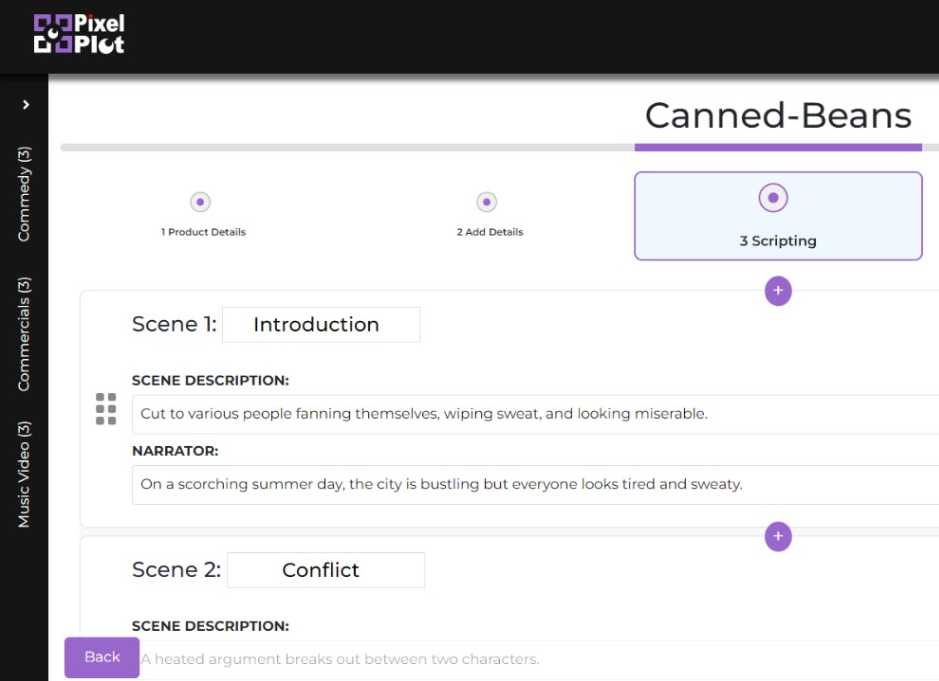Screen dimensions: 939x681
Task: Click the Pixel squares in the logo
Action: click(51, 31)
